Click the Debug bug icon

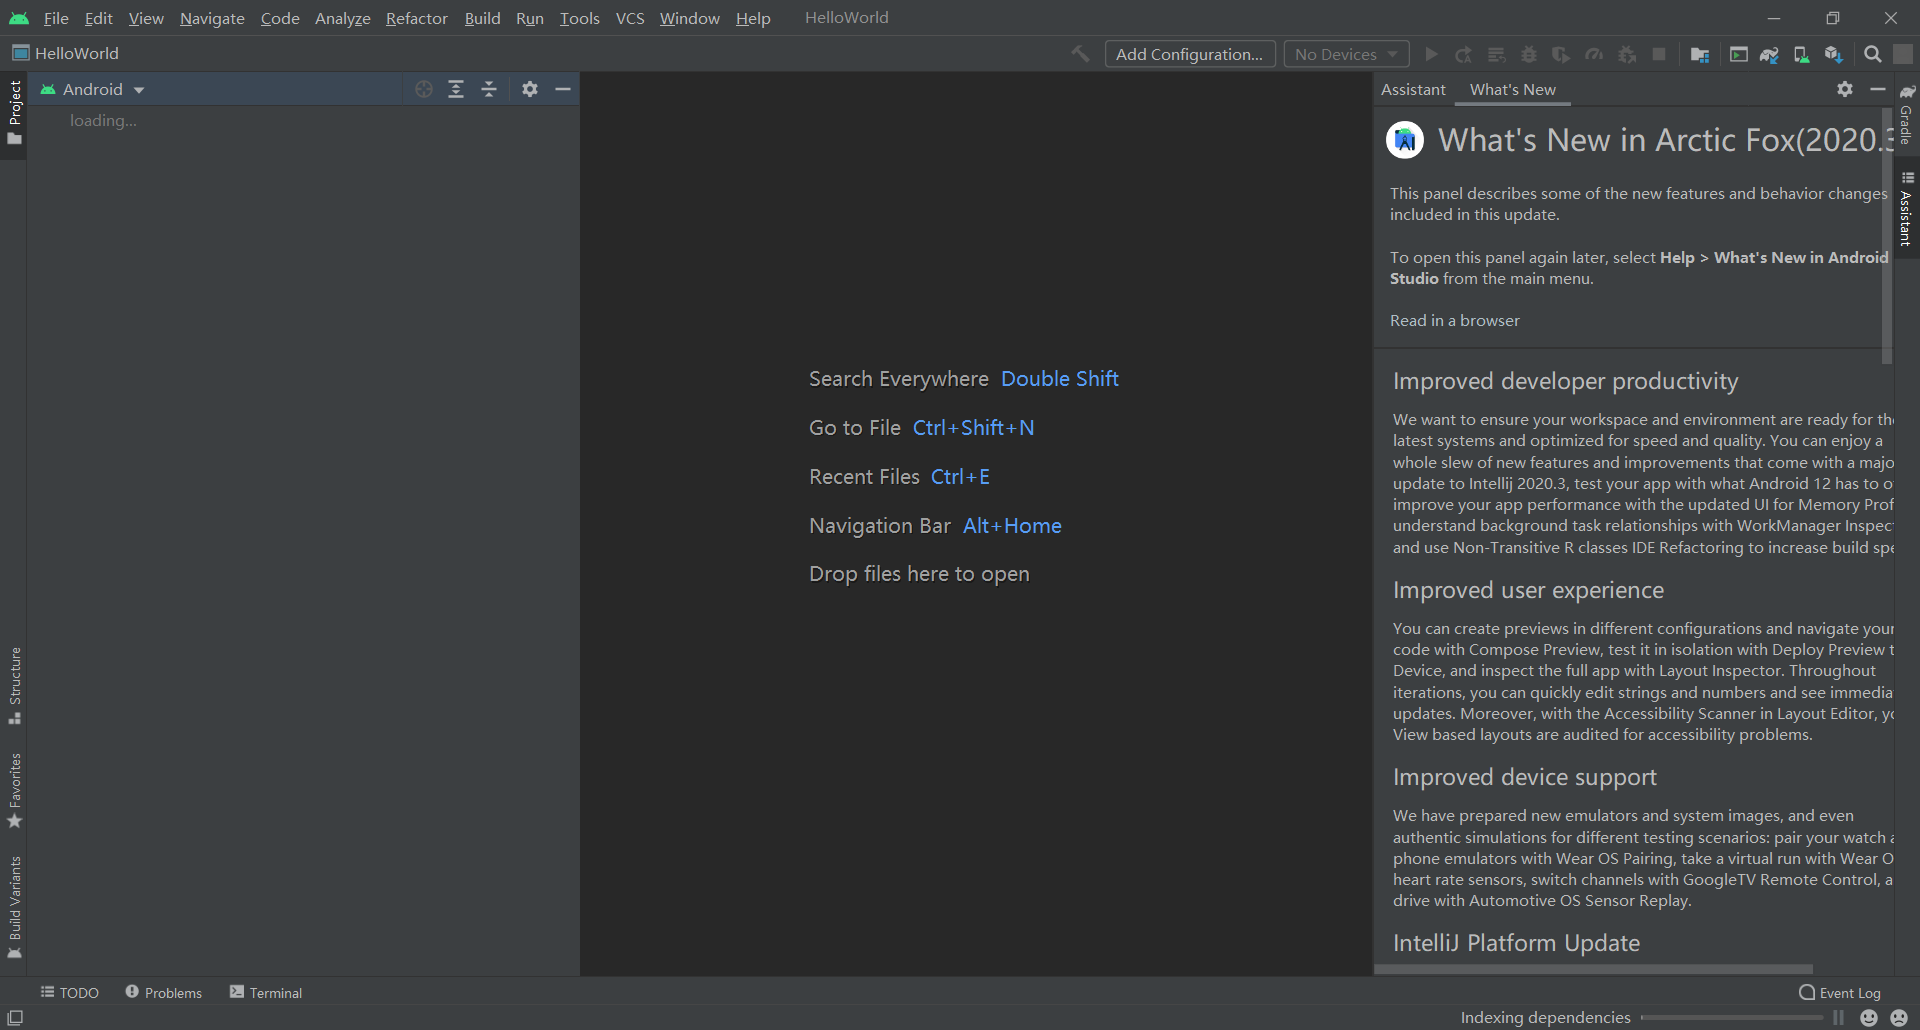click(1529, 54)
